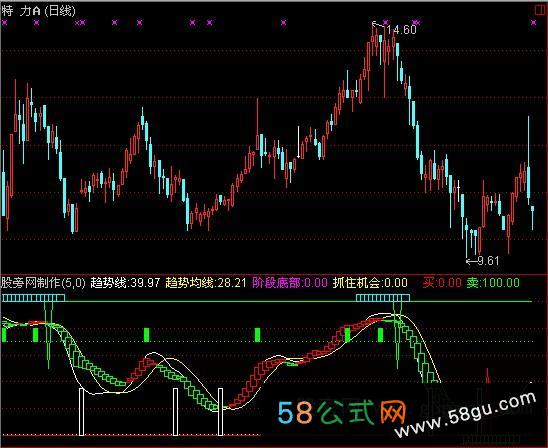Image resolution: width=548 pixels, height=448 pixels.
Task: Select the purple marker above the 14.60 peak
Action: (385, 22)
